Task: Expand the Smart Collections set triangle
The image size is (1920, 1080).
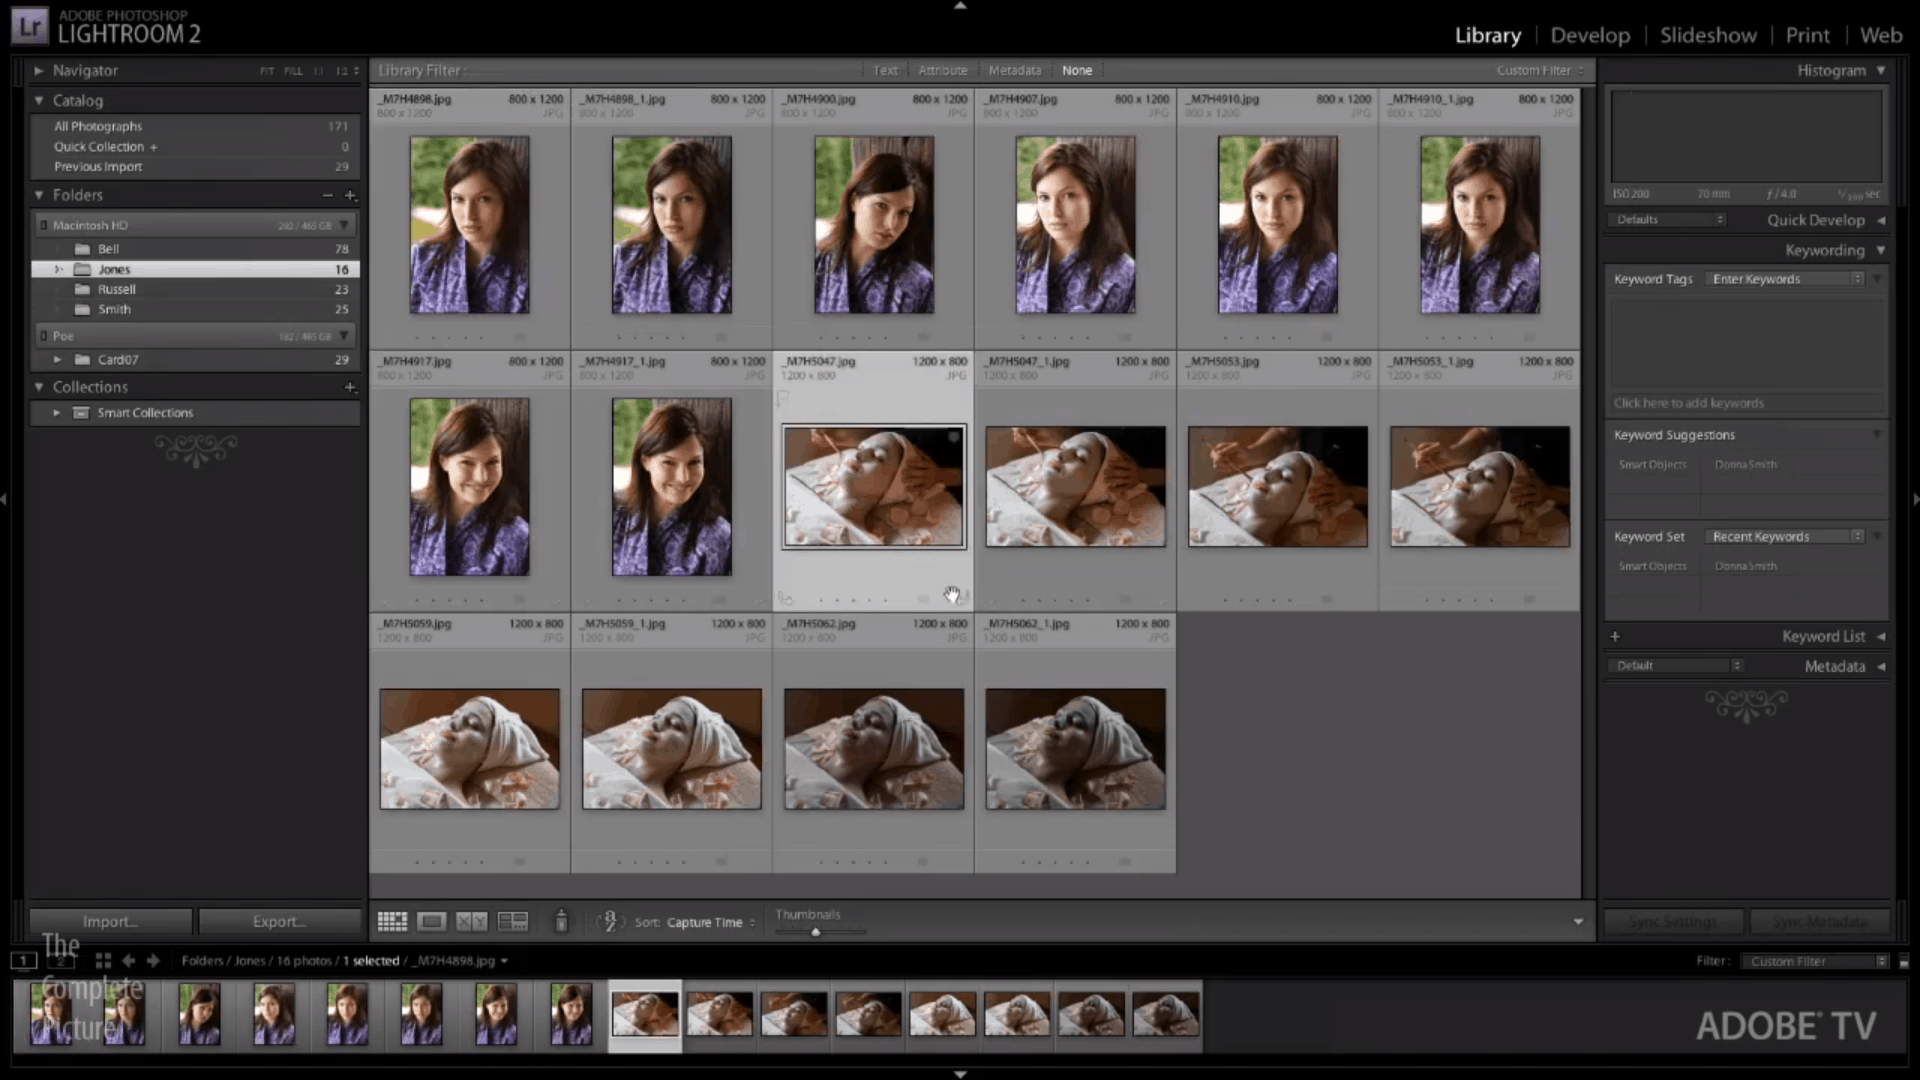Action: [57, 412]
